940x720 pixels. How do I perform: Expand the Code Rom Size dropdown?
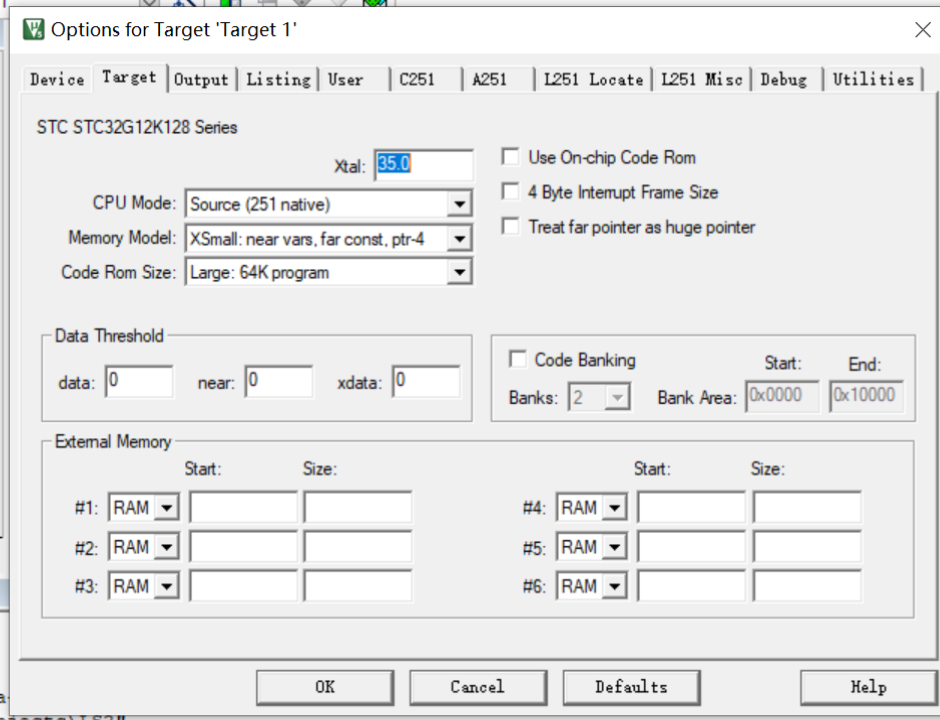coord(459,273)
